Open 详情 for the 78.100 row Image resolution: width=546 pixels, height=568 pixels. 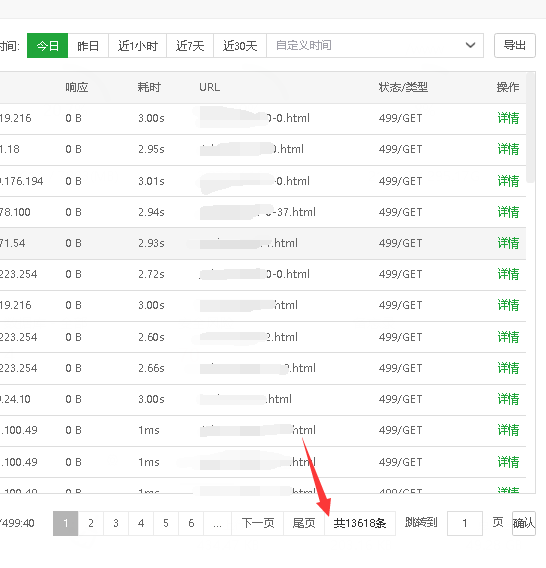(508, 212)
